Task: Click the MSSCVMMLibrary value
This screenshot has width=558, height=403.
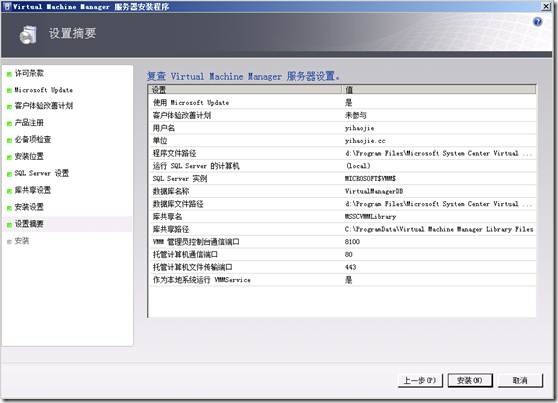Action: [370, 217]
